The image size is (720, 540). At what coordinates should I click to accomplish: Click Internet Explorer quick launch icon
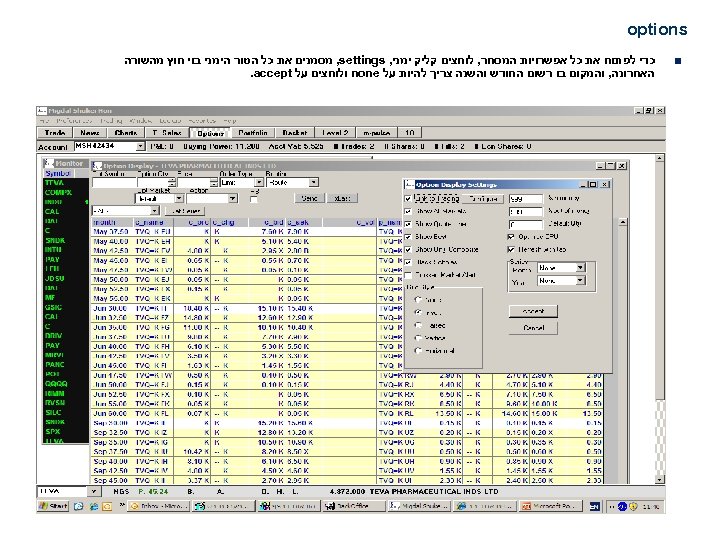coord(94,506)
